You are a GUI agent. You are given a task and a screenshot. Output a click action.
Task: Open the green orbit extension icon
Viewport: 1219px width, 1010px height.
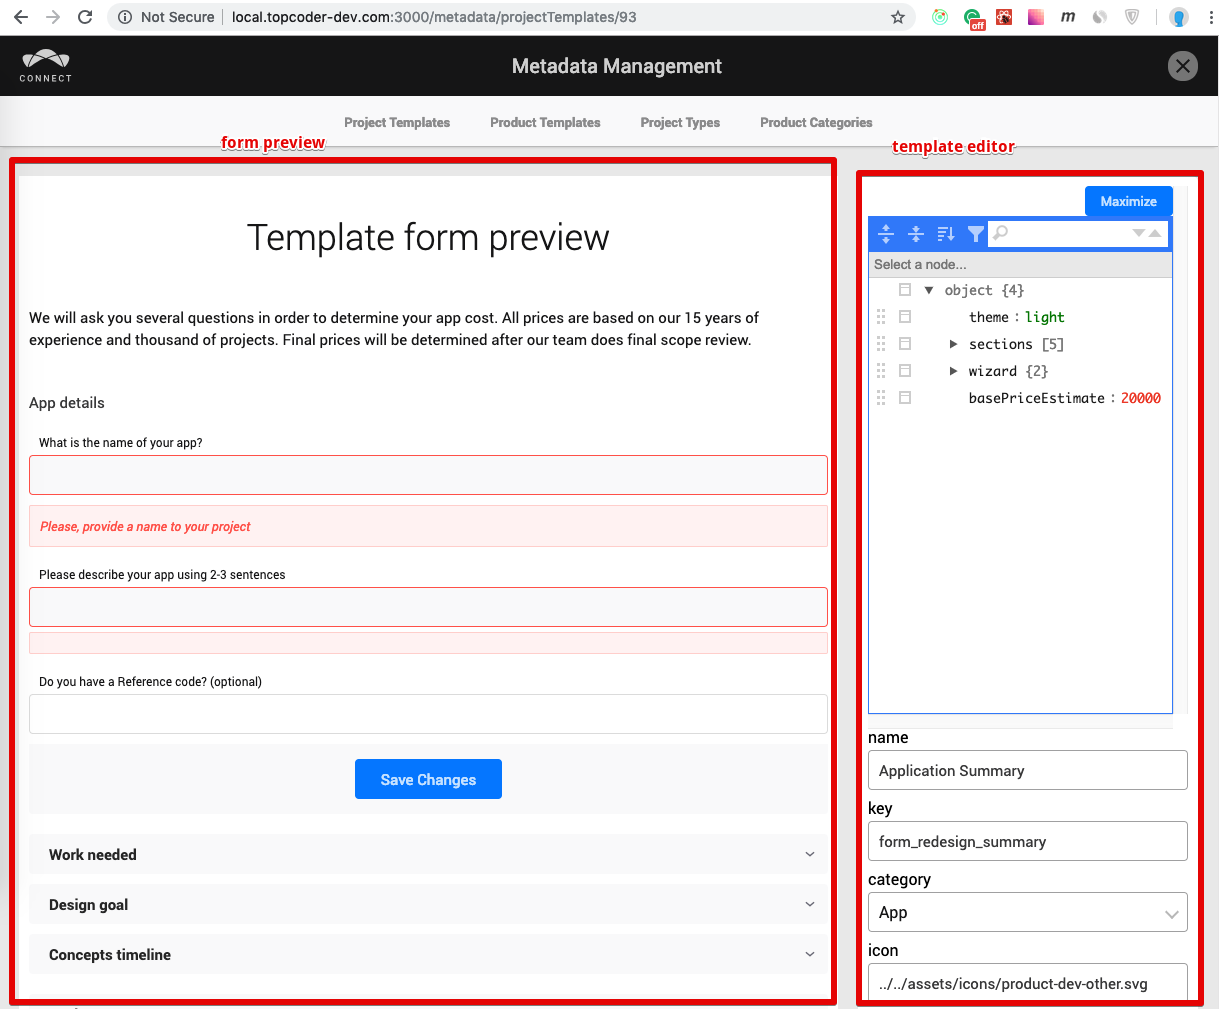[940, 17]
